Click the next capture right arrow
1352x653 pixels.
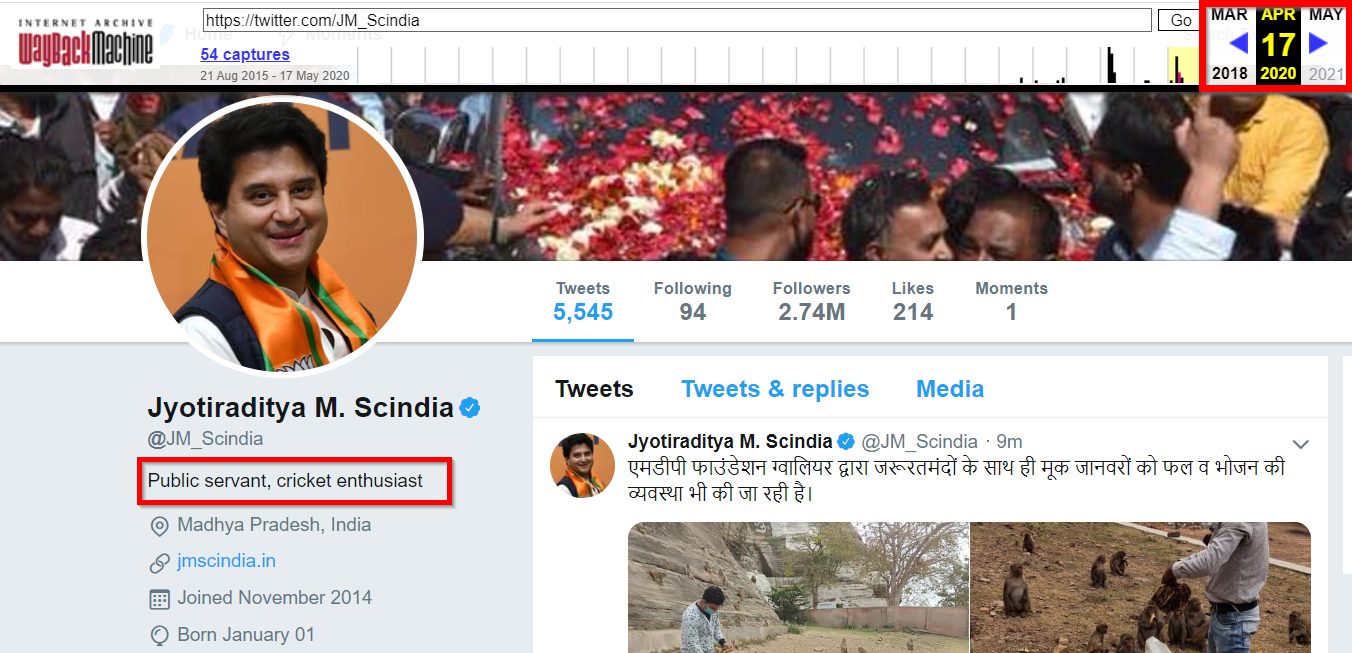[x=1318, y=43]
